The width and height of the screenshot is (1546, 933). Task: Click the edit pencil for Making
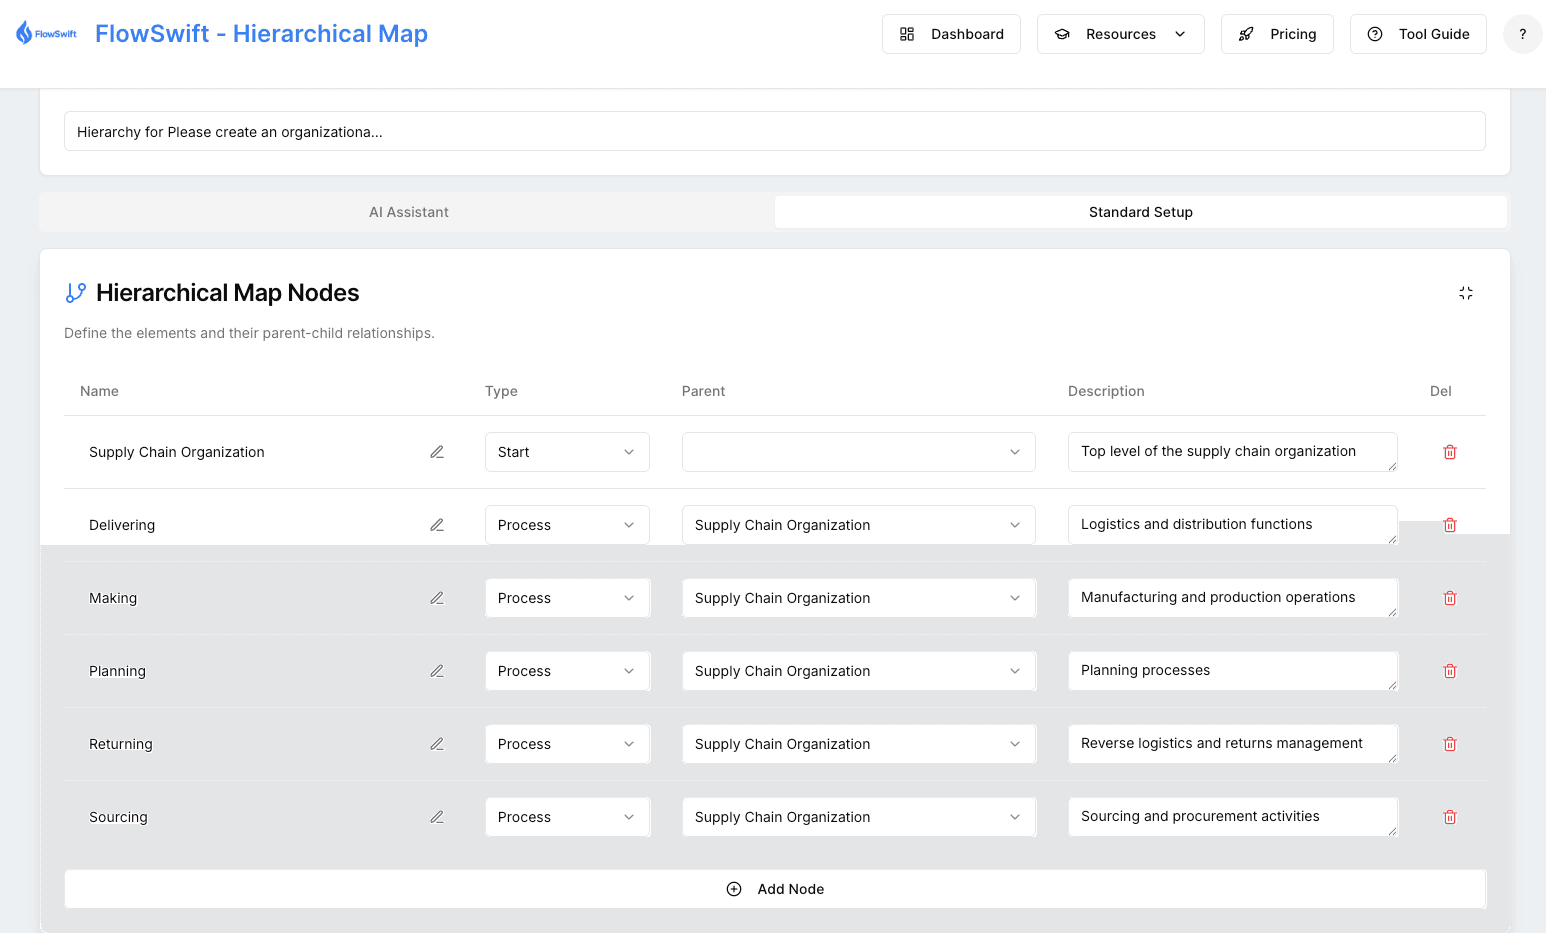click(x=437, y=598)
